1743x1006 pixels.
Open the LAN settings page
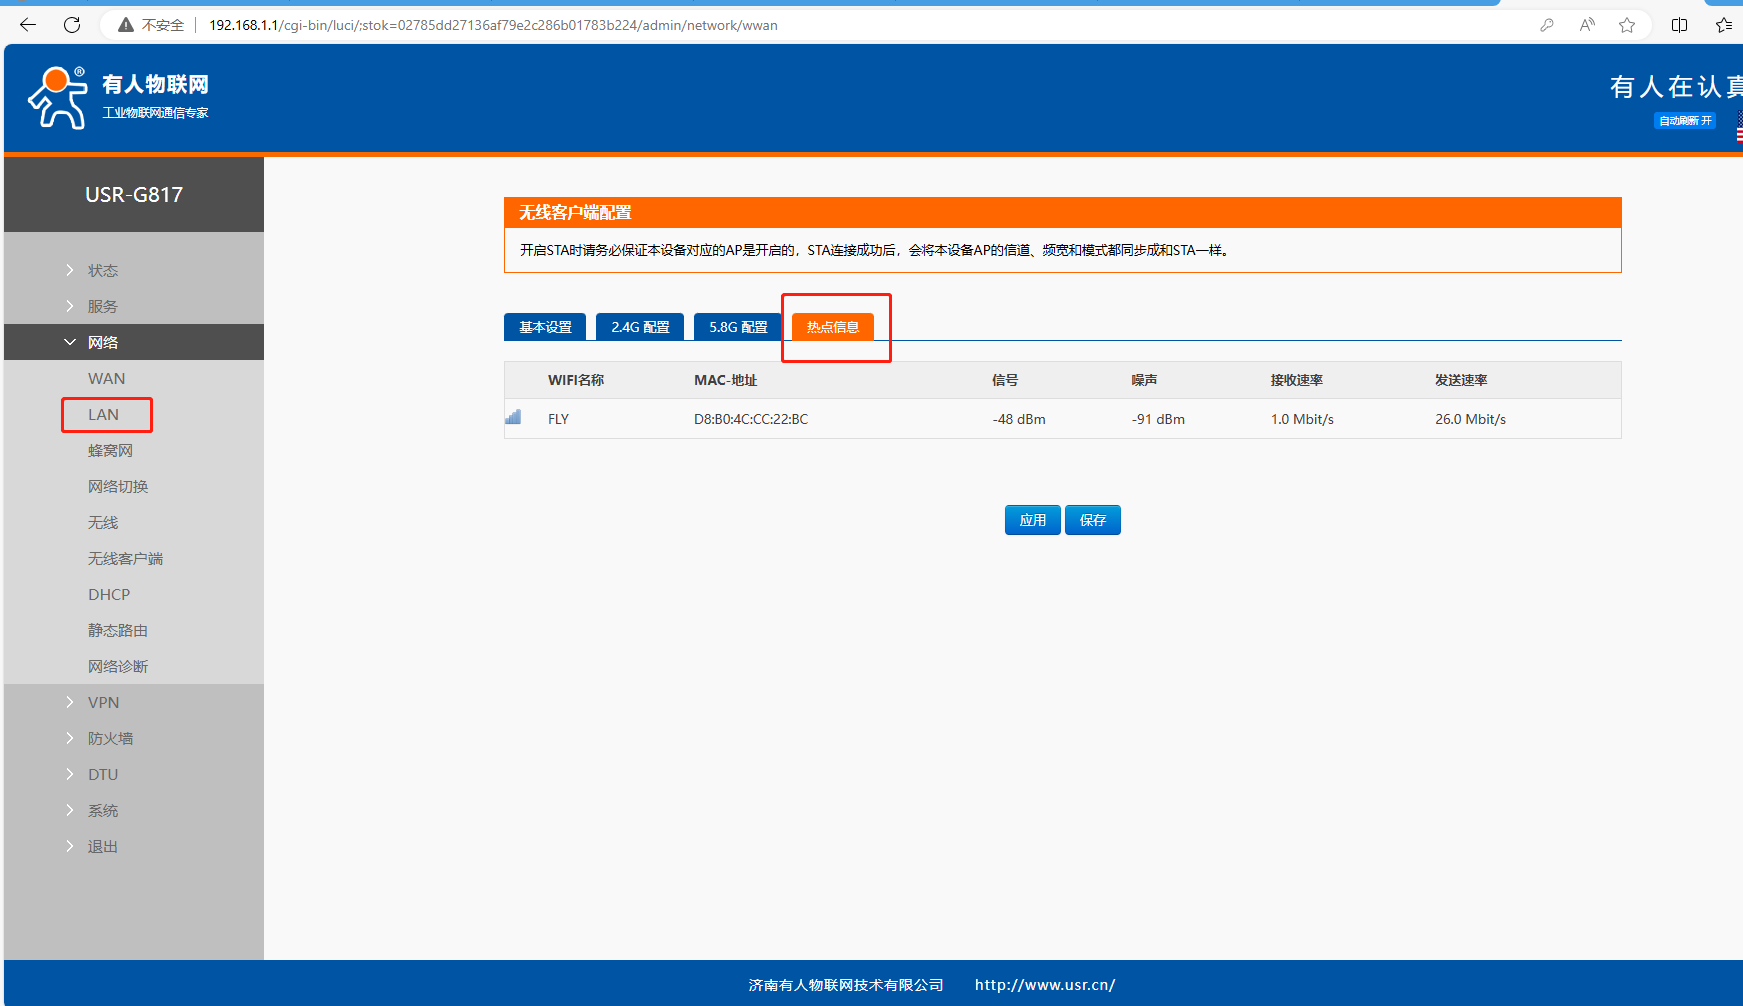tap(104, 415)
